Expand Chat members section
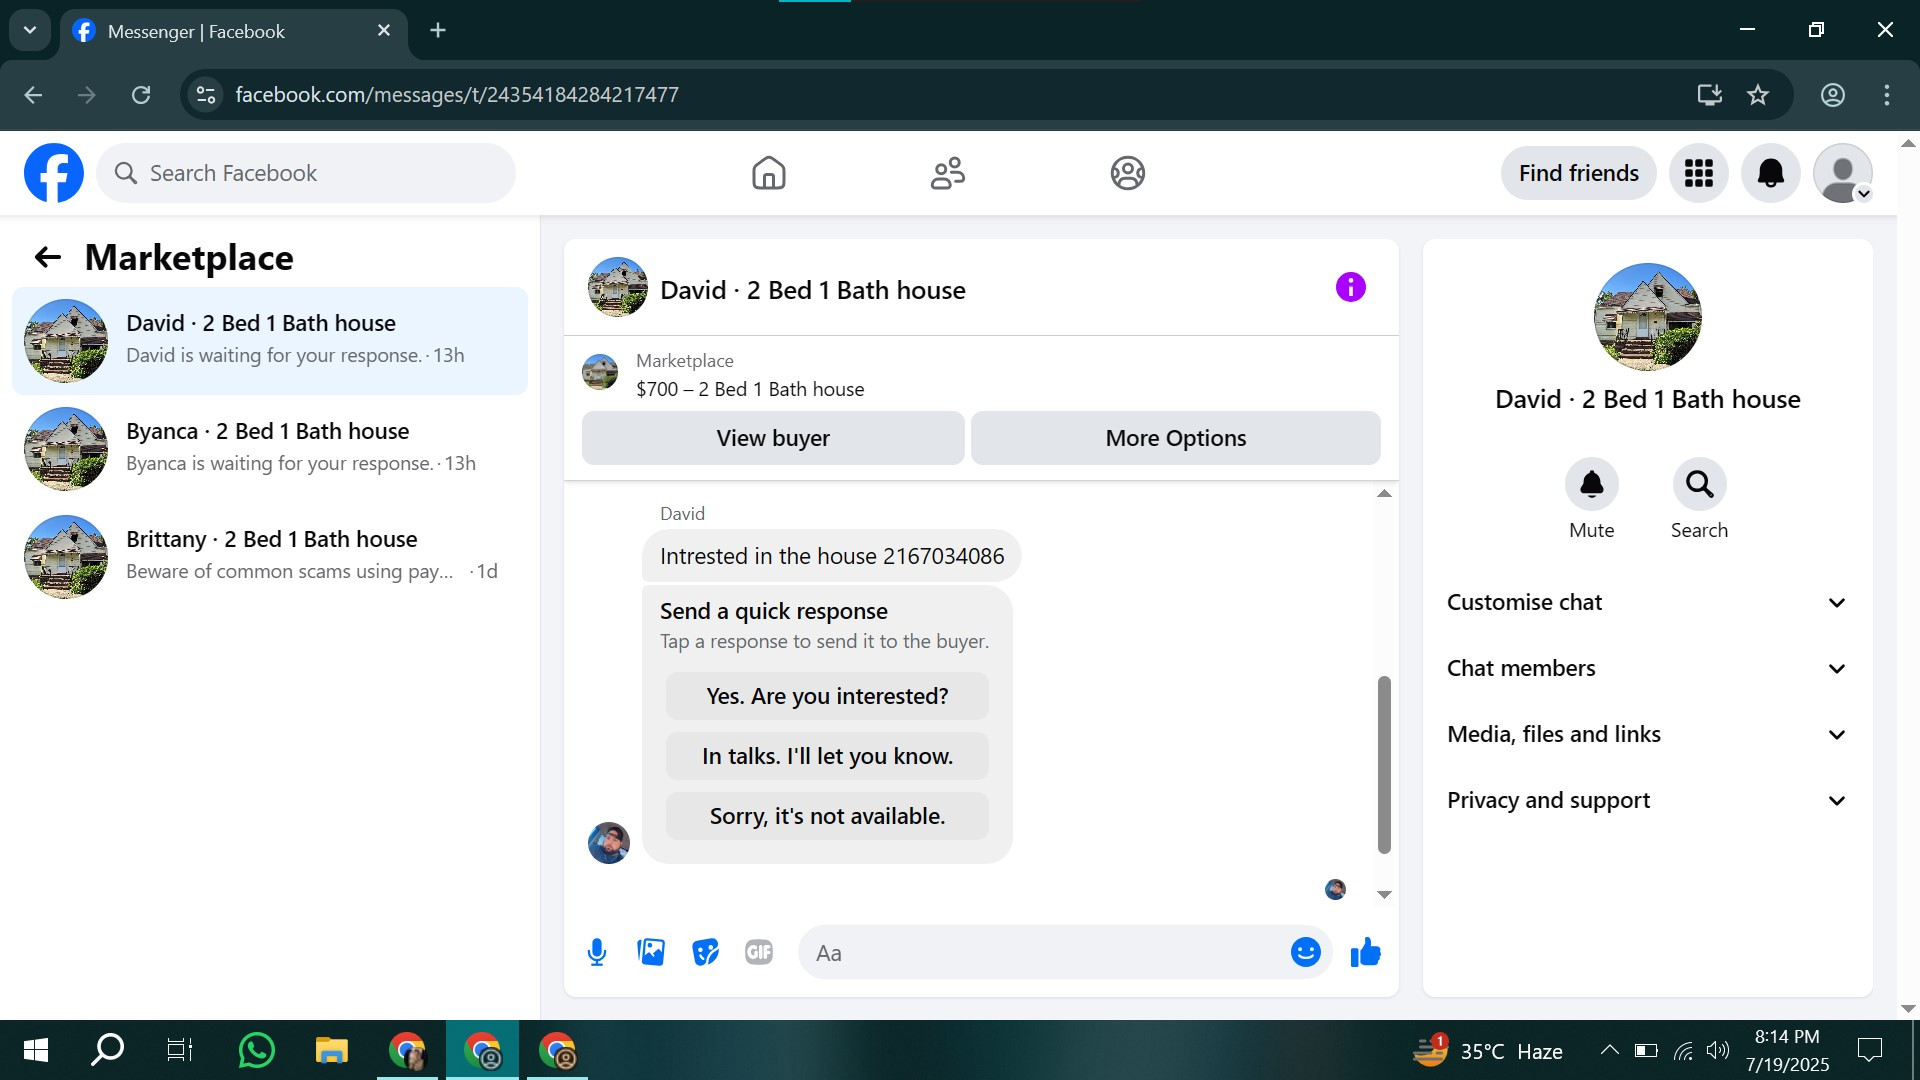This screenshot has height=1080, width=1920. coord(1646,668)
